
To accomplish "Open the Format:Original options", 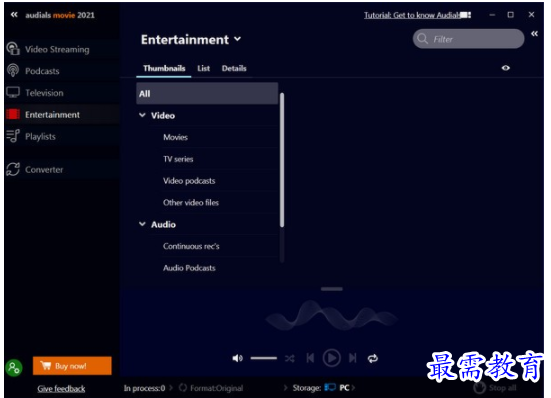I will [x=216, y=388].
